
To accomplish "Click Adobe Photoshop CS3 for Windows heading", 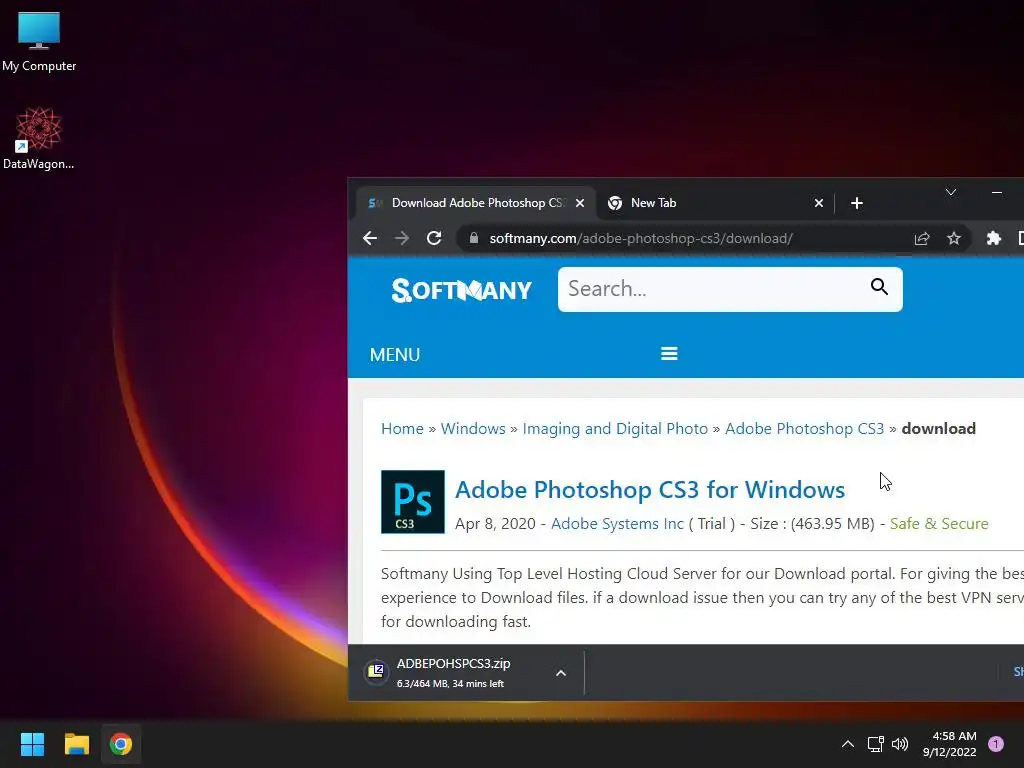I will [x=650, y=490].
